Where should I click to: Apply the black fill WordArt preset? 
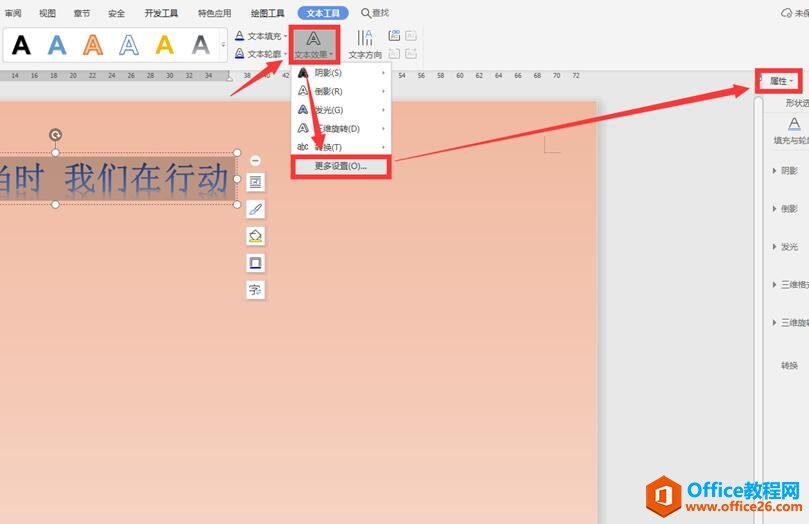21,45
